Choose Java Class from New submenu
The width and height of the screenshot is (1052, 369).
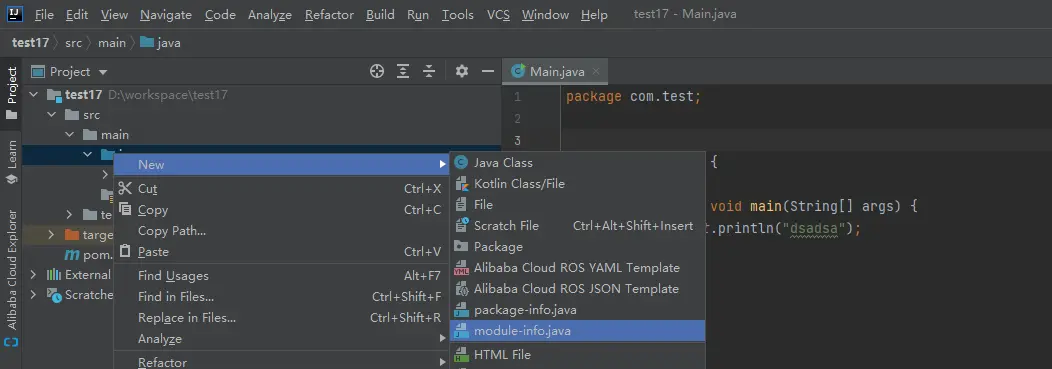pos(578,162)
